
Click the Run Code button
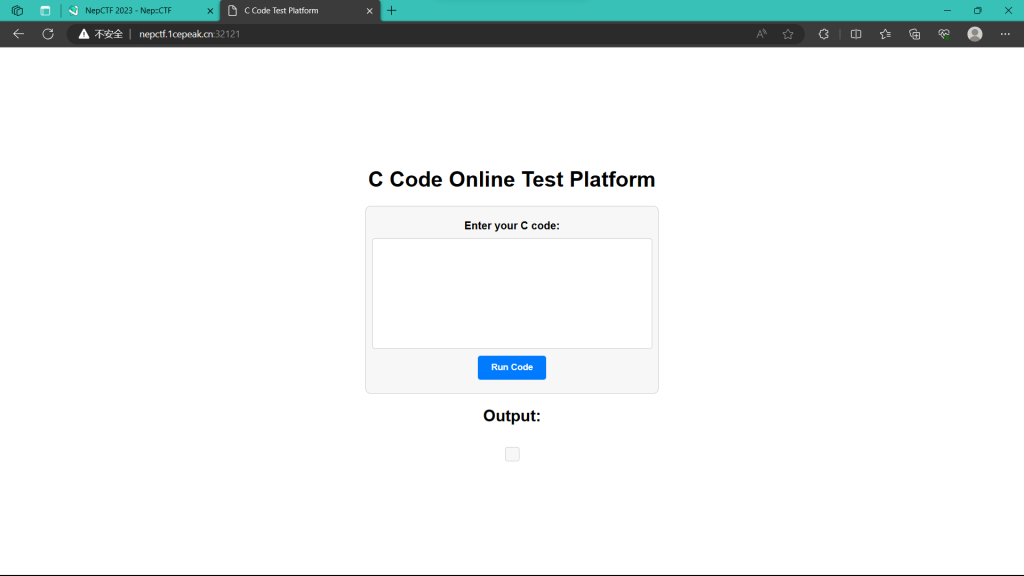[x=511, y=368]
